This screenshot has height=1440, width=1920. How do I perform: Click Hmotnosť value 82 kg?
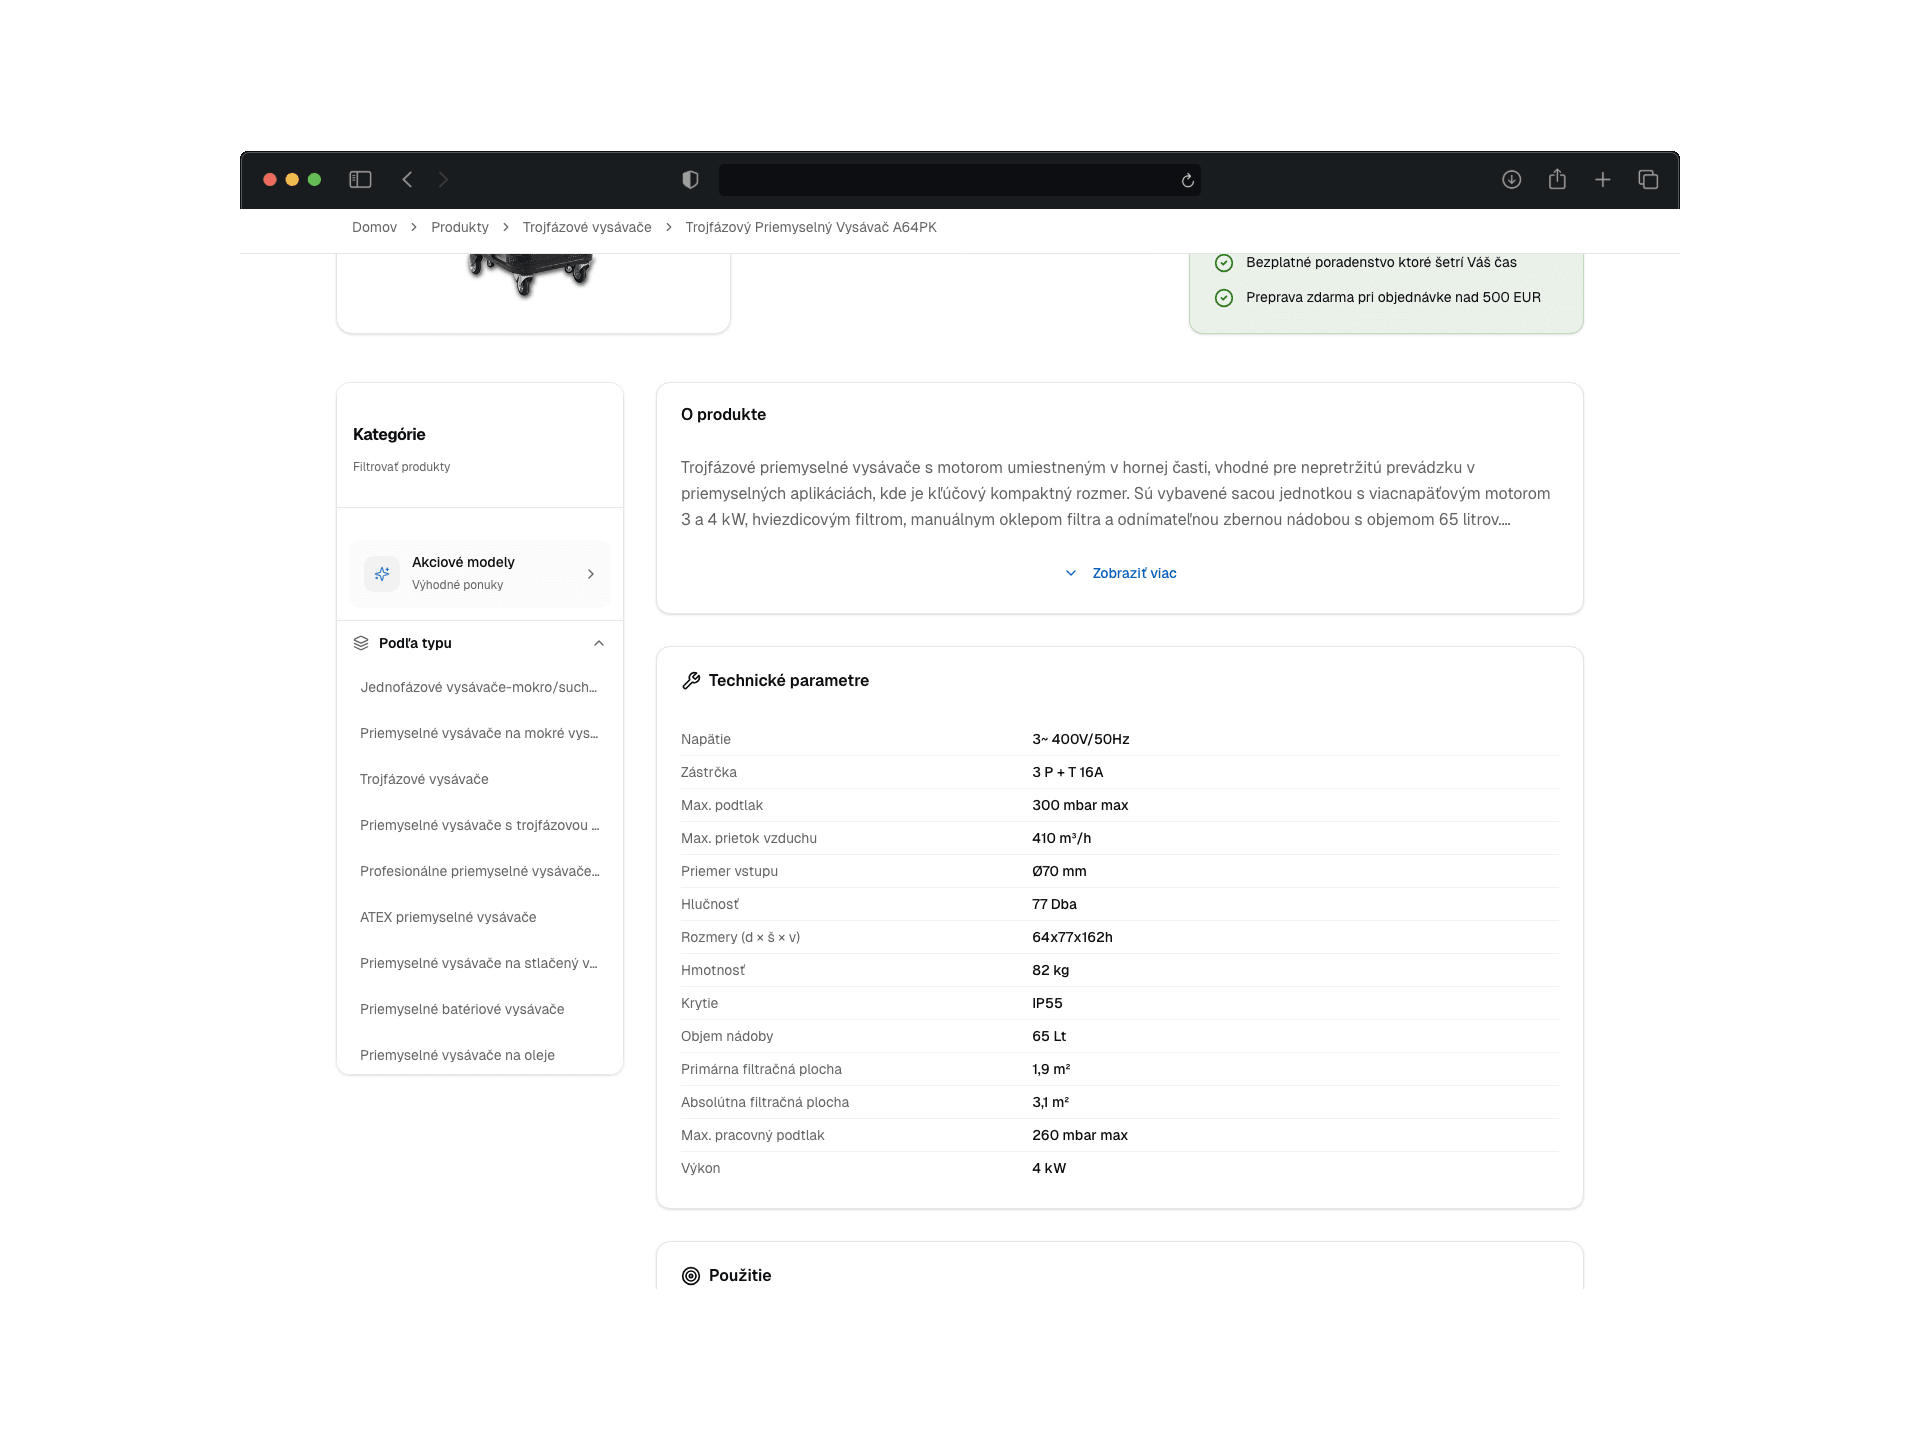[1050, 970]
